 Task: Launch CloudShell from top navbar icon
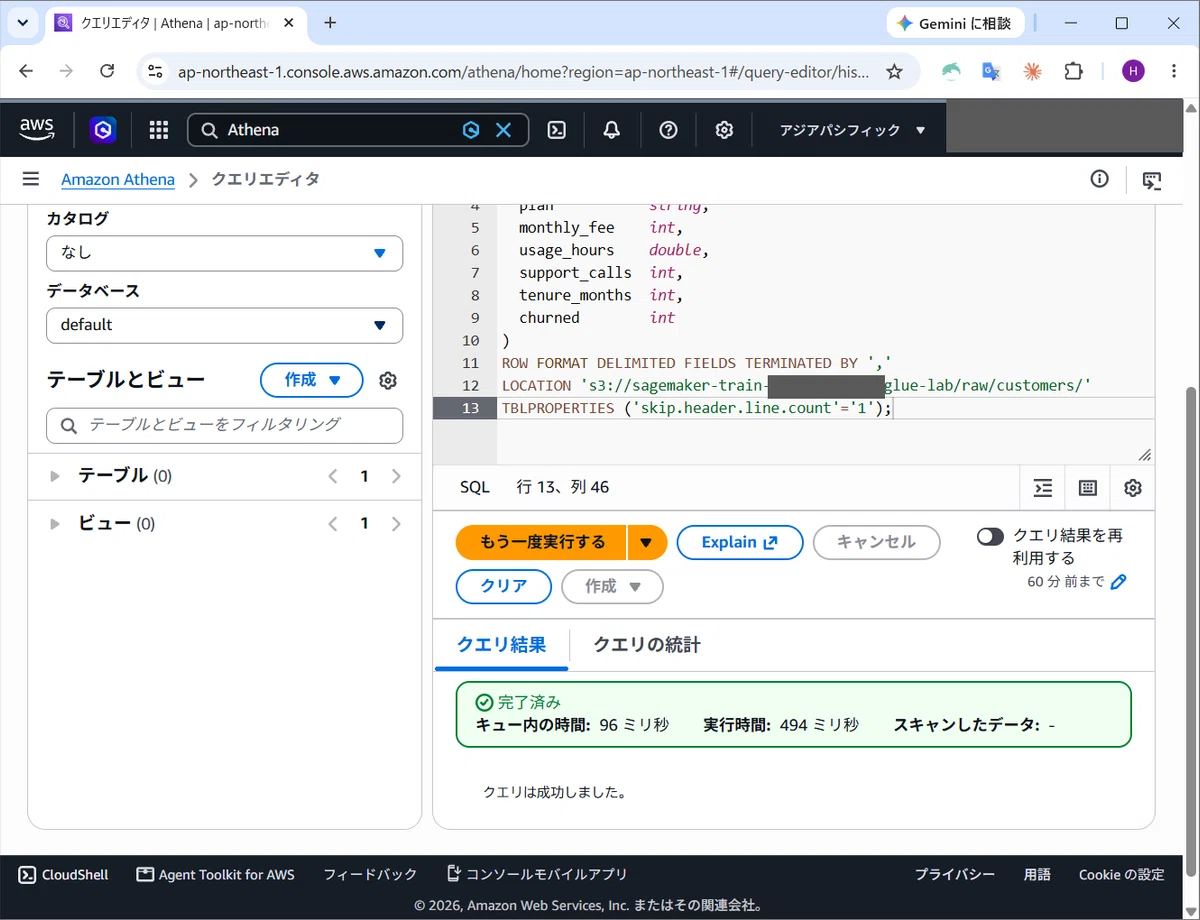[x=557, y=130]
